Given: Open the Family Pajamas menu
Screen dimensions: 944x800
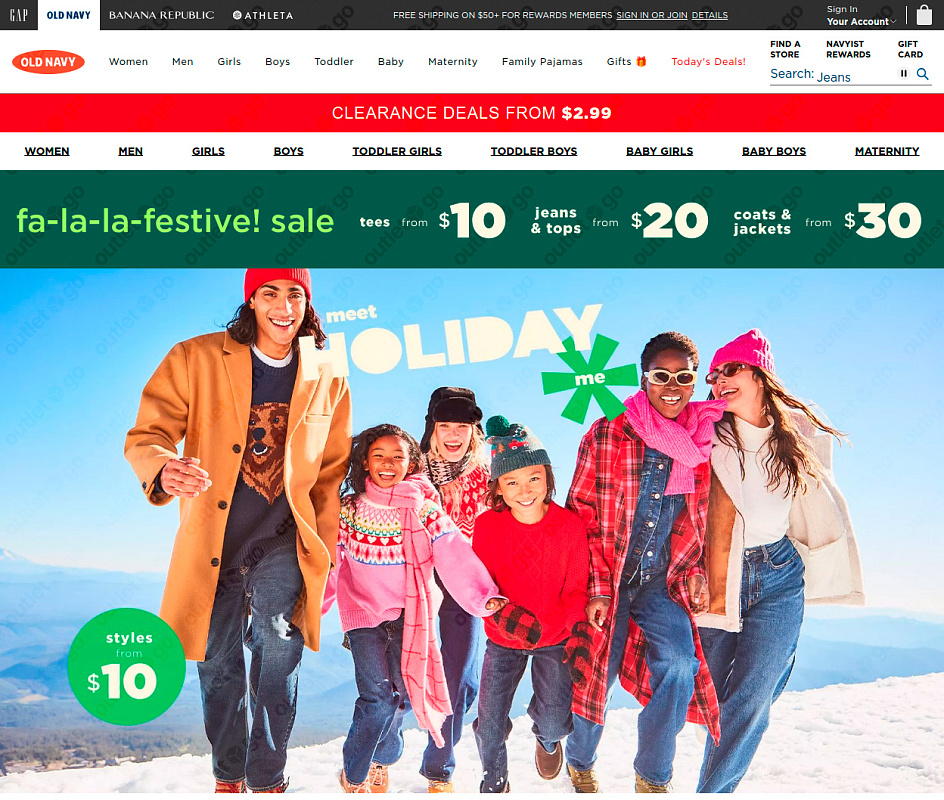Looking at the screenshot, I should pyautogui.click(x=542, y=61).
